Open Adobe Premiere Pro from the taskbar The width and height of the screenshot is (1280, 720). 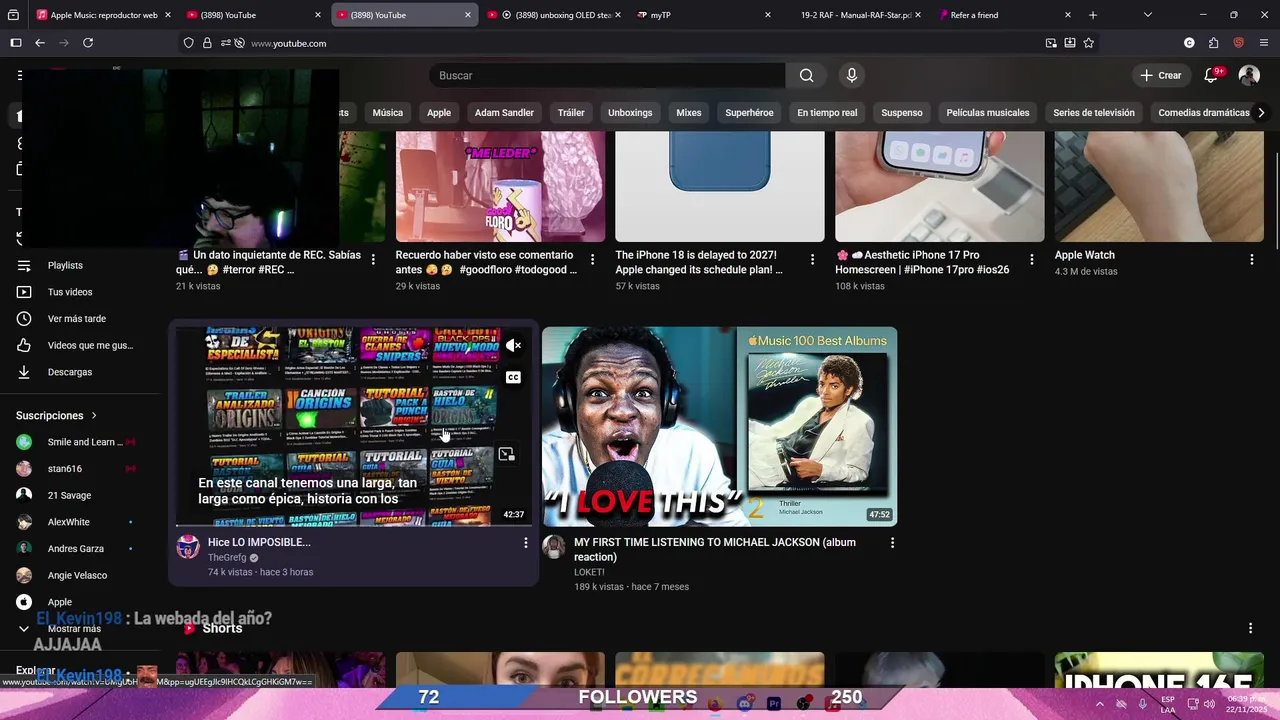[774, 704]
